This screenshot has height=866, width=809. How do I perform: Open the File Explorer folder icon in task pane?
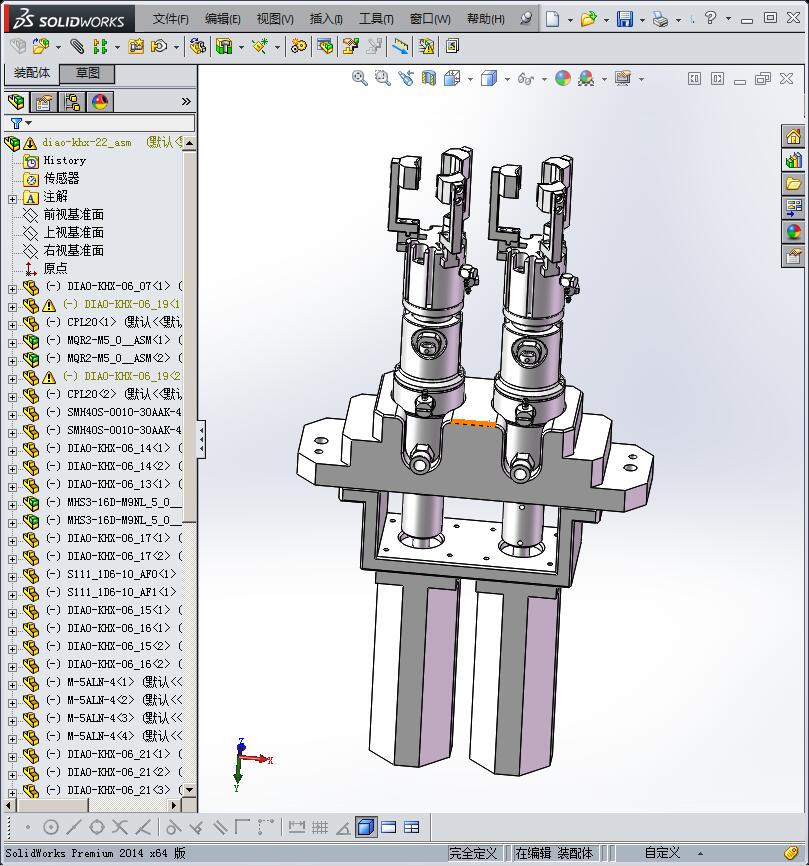point(794,184)
